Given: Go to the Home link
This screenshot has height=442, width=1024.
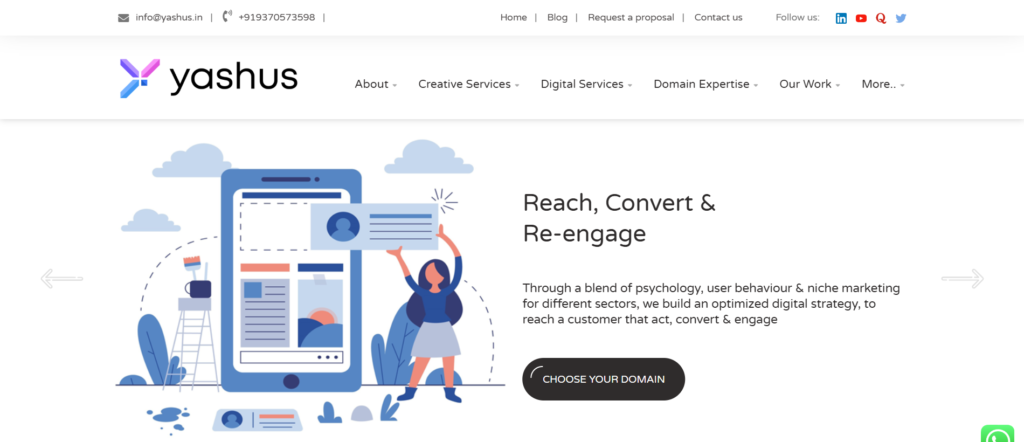Looking at the screenshot, I should pos(513,18).
